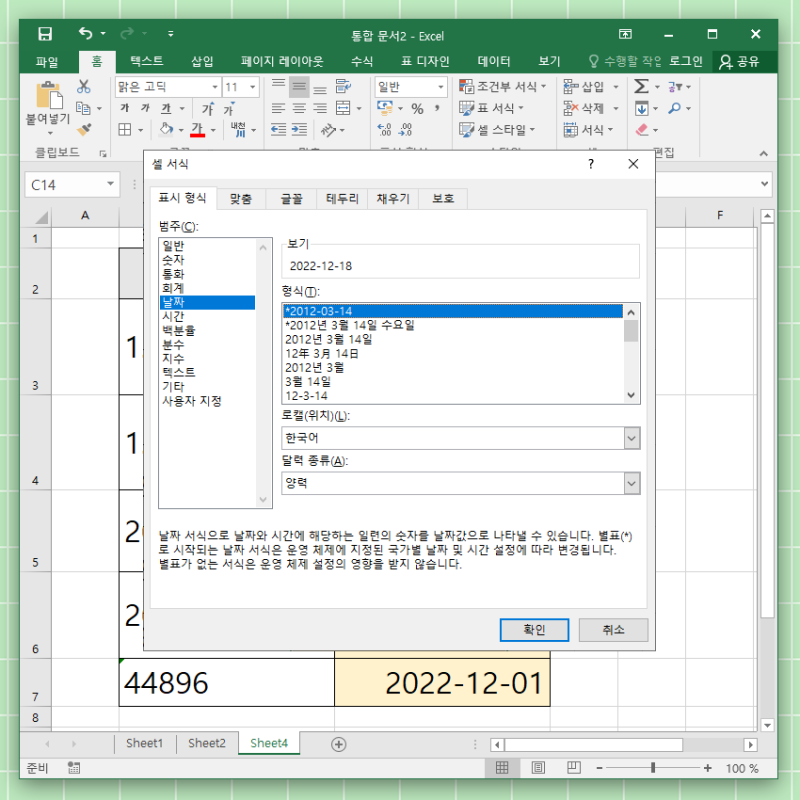Click the Save icon in quick access toolbar

coord(45,34)
